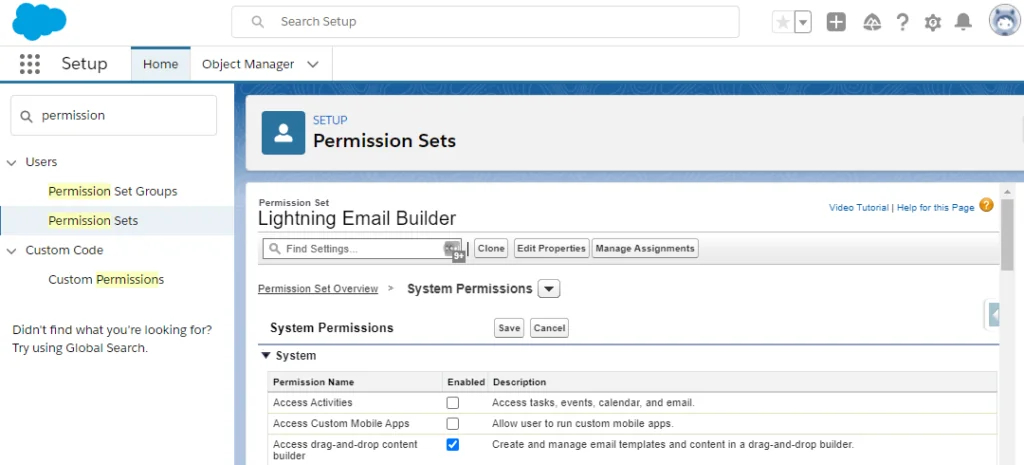
Task: Click the 9+ badge beside Find Settings
Action: point(459,257)
